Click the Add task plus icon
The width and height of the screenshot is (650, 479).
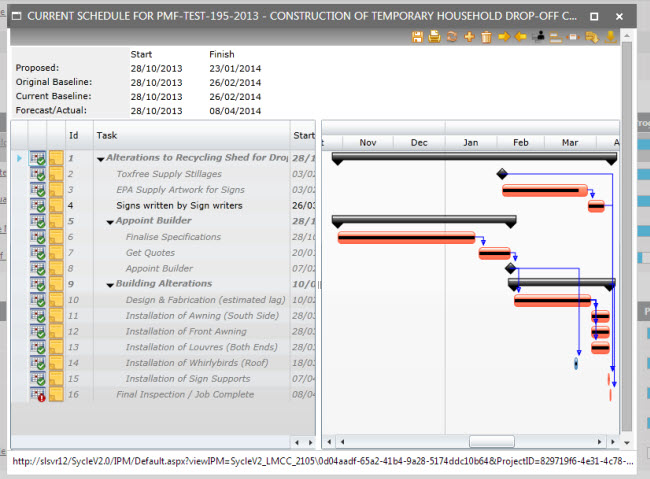coord(469,37)
